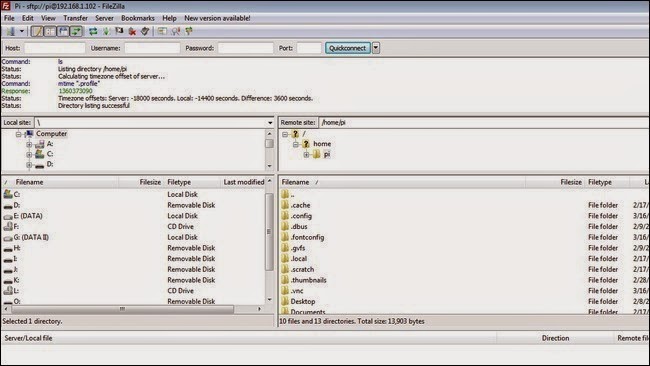Open the View menu

click(48, 18)
